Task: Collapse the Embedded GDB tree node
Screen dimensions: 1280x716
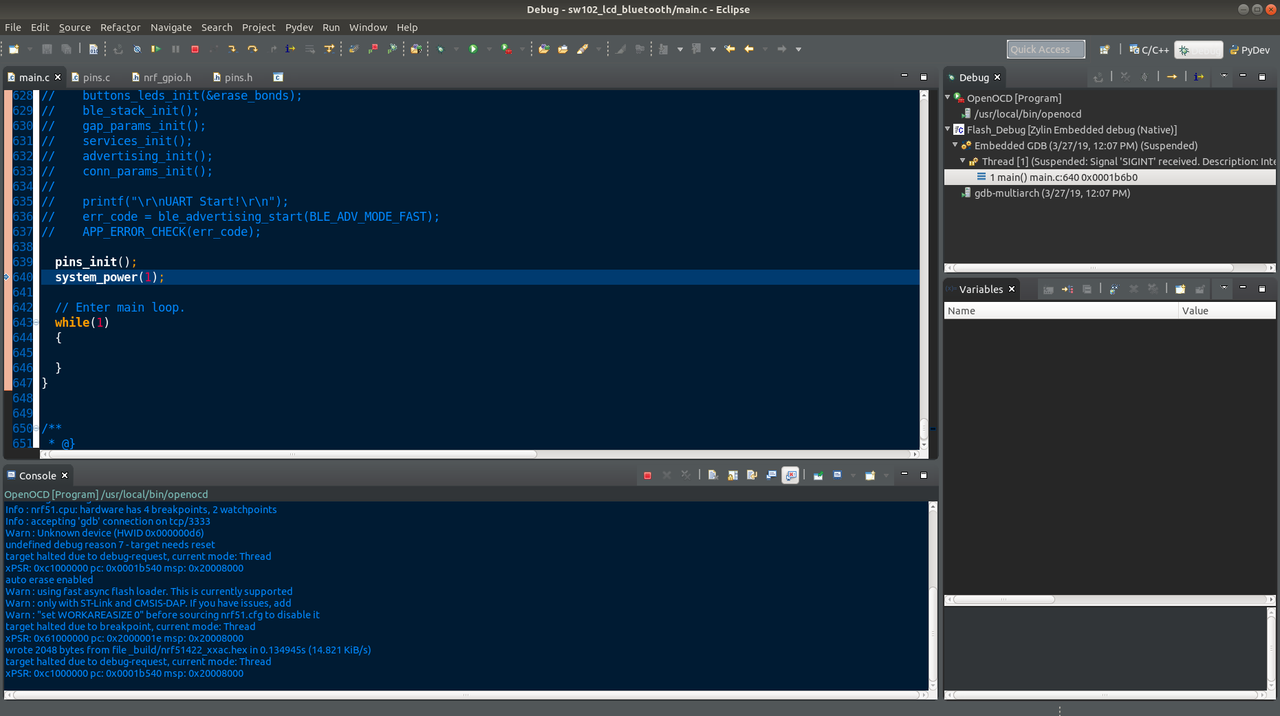Action: pos(957,145)
